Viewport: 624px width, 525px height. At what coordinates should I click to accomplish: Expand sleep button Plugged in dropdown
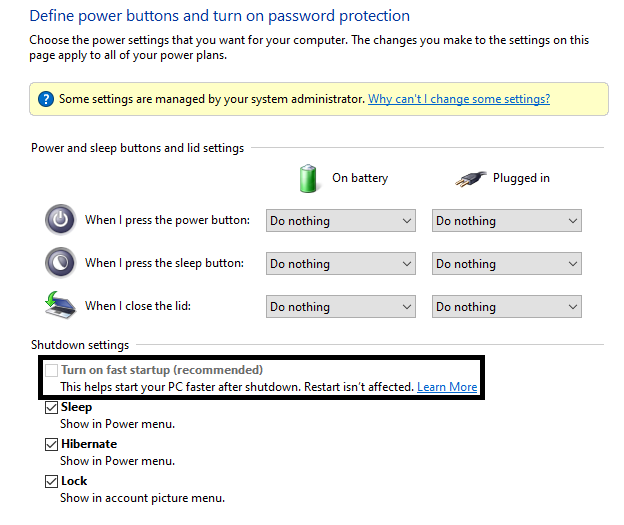(507, 263)
